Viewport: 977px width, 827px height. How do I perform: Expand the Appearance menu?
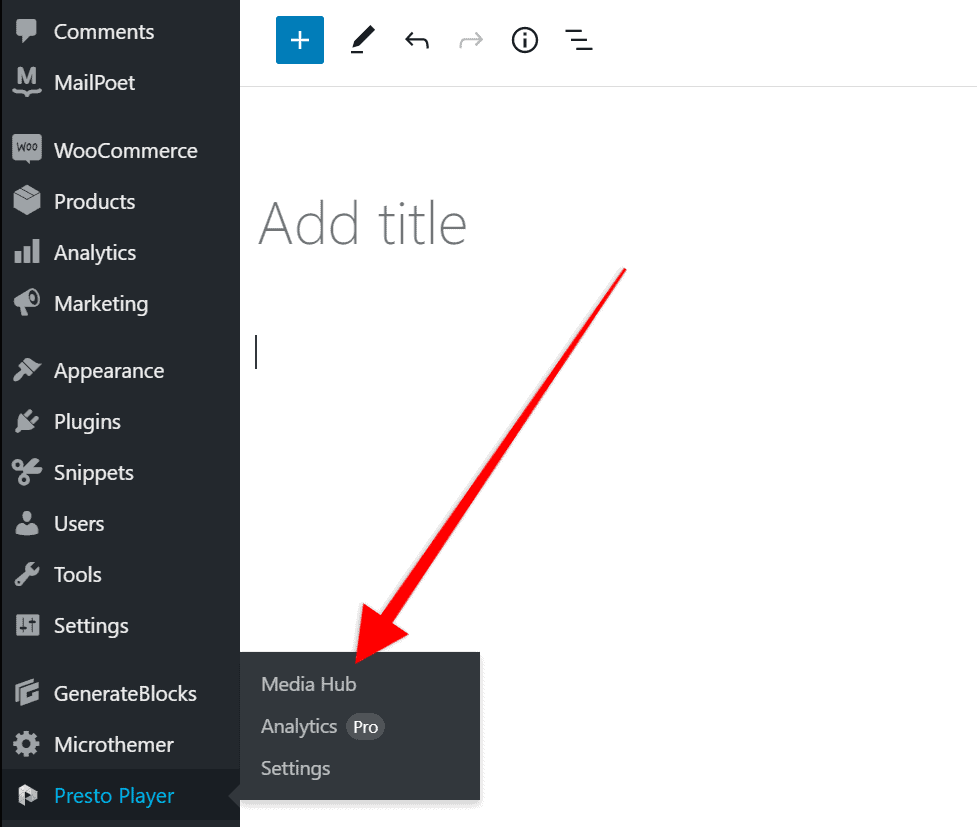[x=108, y=370]
